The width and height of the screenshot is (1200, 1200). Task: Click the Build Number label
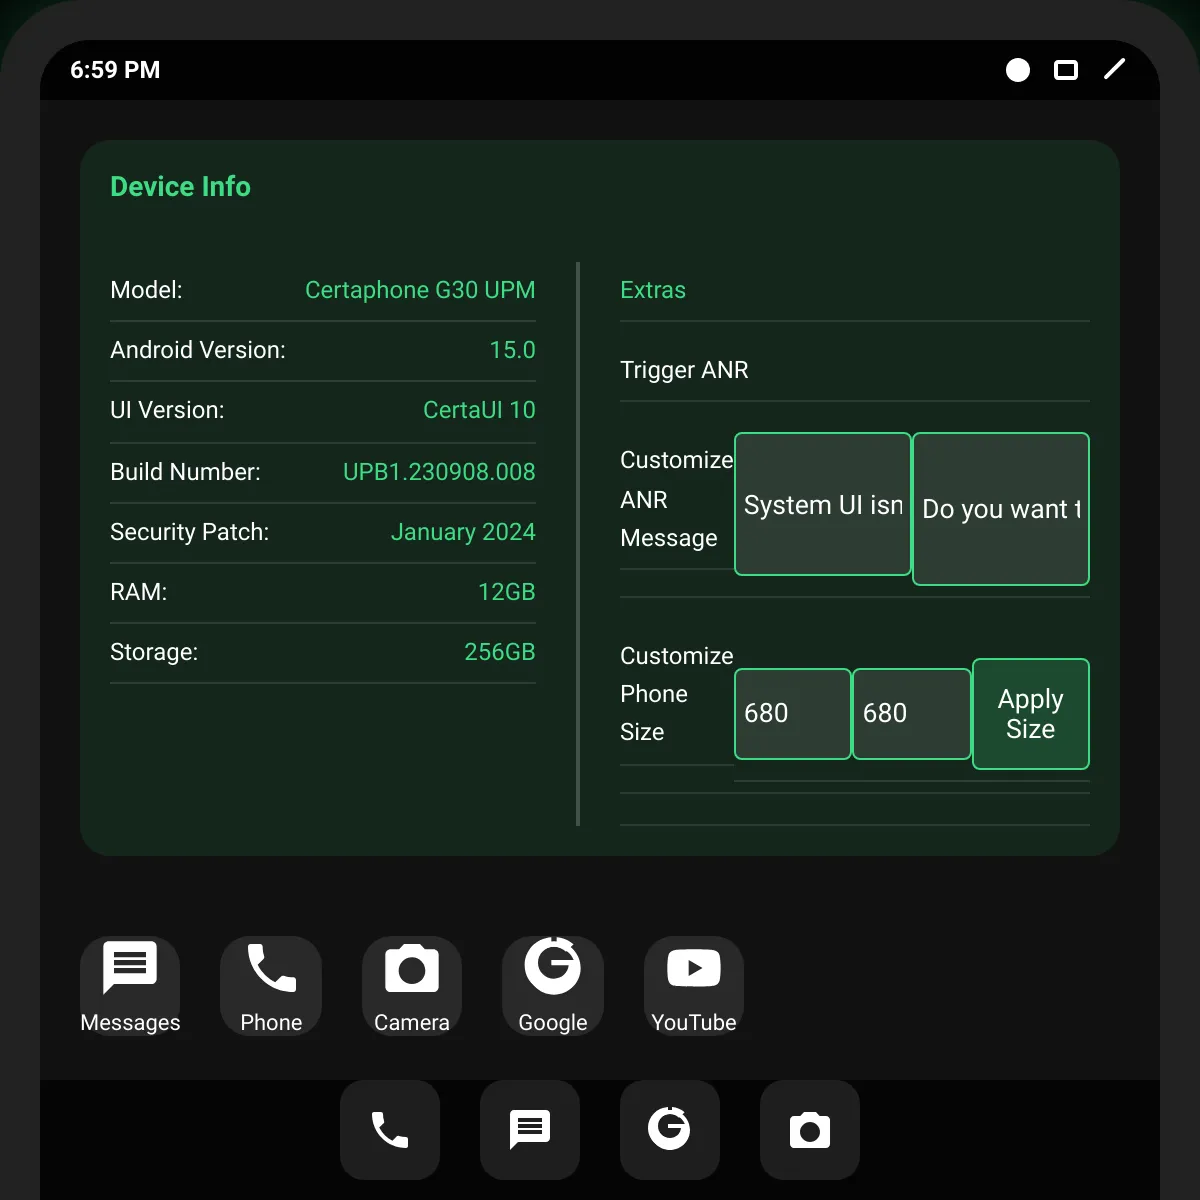pyautogui.click(x=185, y=472)
